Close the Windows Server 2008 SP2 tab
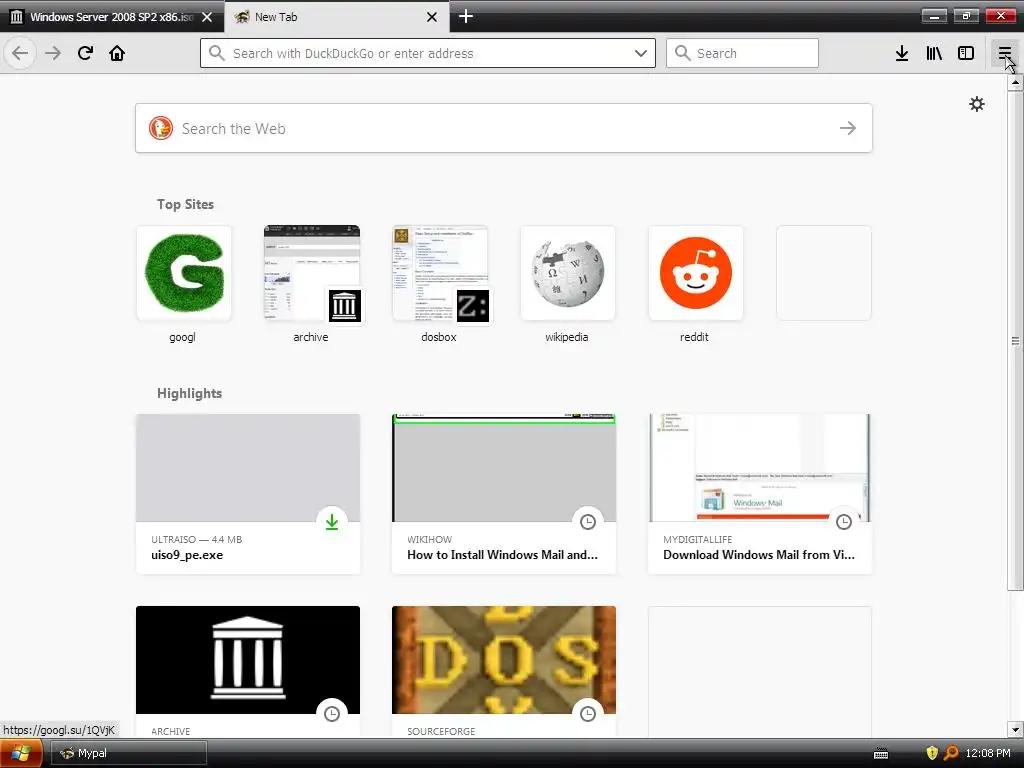1024x768 pixels. point(207,17)
